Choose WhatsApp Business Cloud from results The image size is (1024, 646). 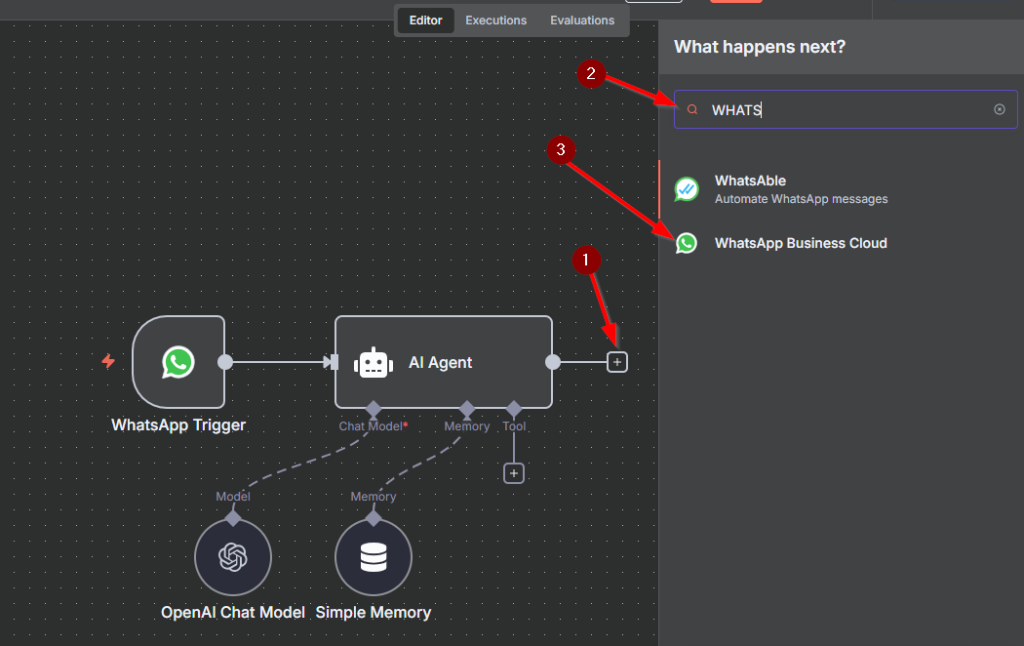click(841, 243)
